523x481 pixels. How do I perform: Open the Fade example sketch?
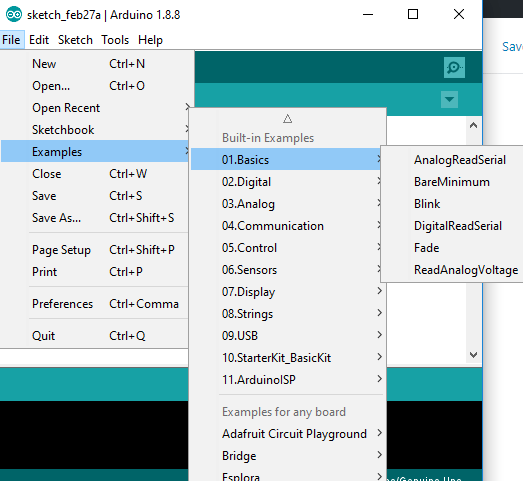[x=453, y=248]
